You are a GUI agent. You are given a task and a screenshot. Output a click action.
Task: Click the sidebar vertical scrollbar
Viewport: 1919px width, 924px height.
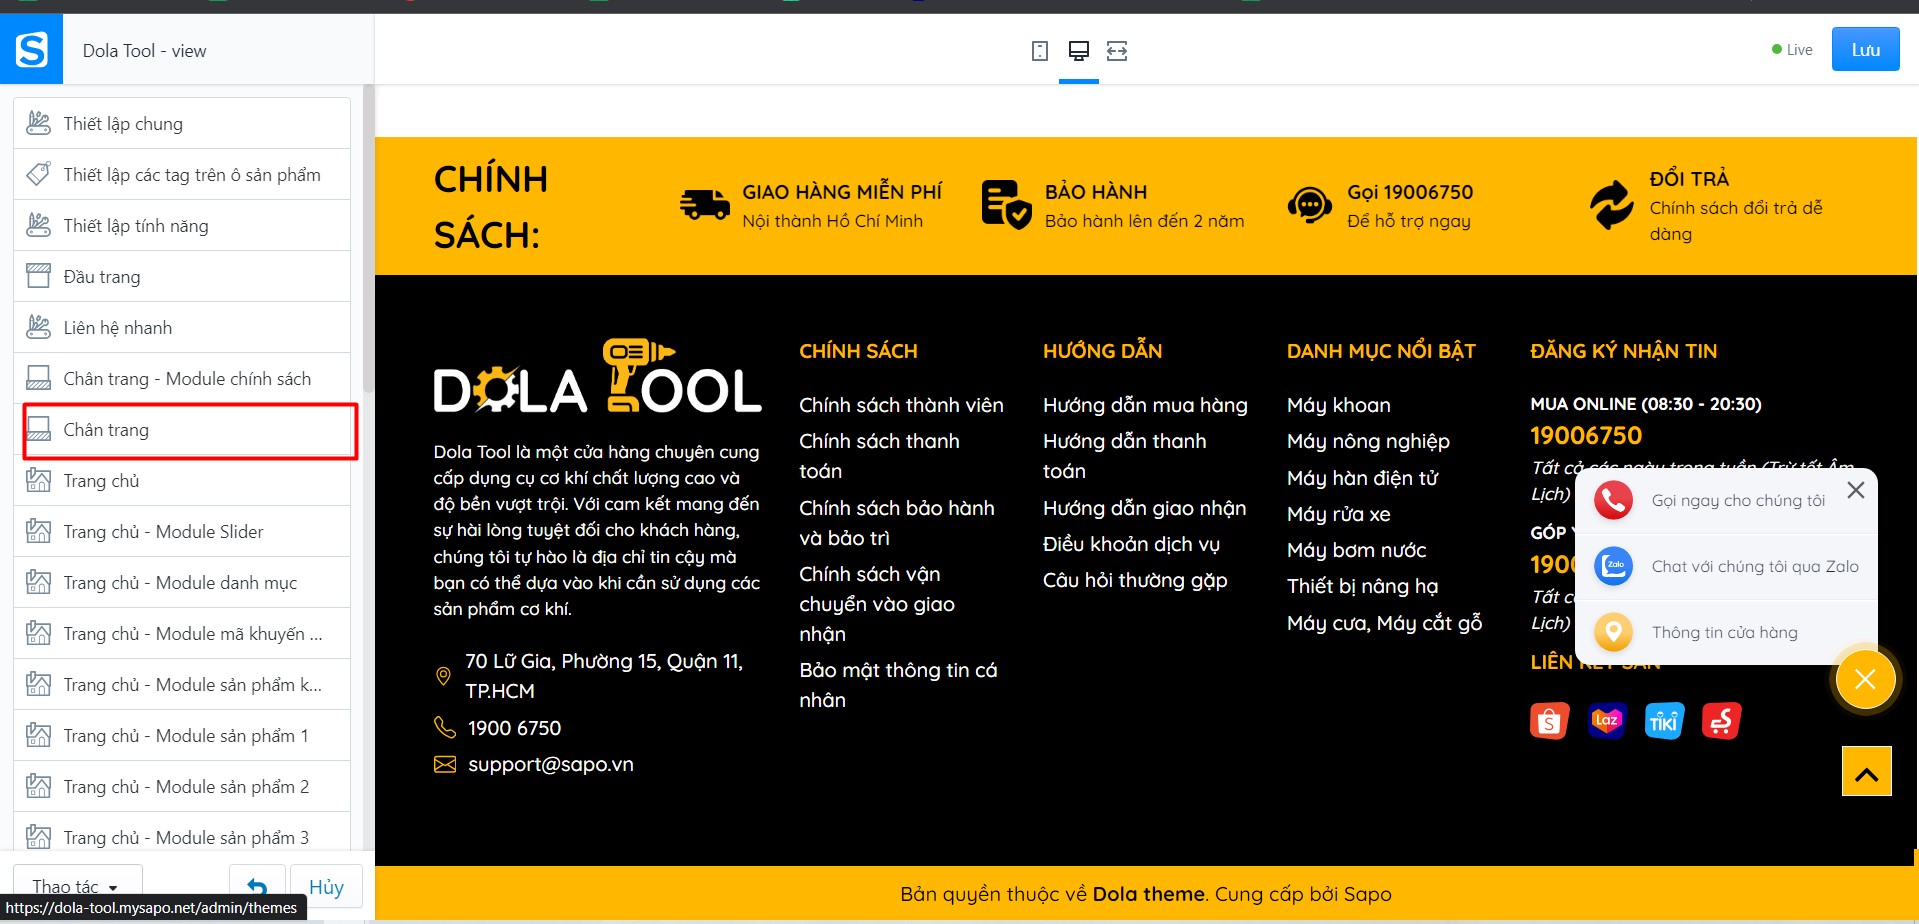[x=368, y=240]
